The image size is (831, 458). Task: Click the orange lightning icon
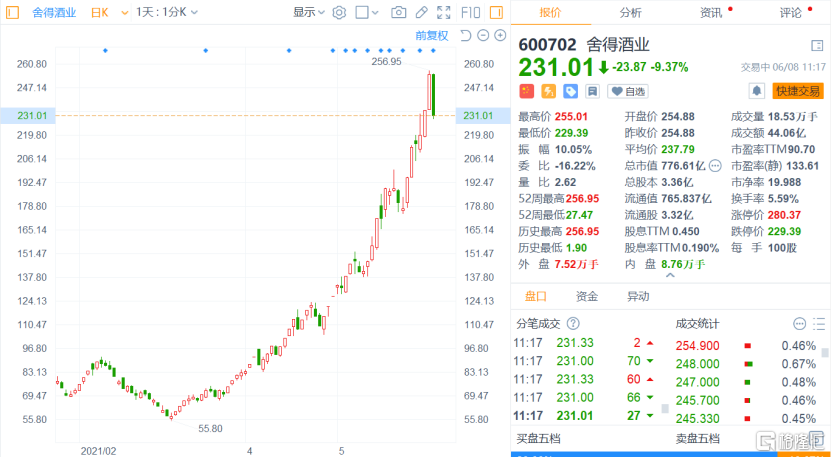549,91
